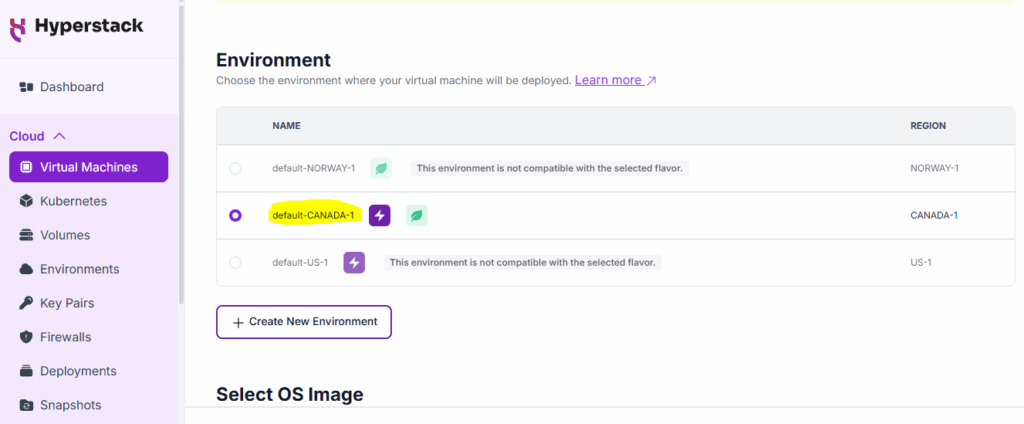
Task: Collapse the Cloud section chevron
Action: (x=59, y=136)
